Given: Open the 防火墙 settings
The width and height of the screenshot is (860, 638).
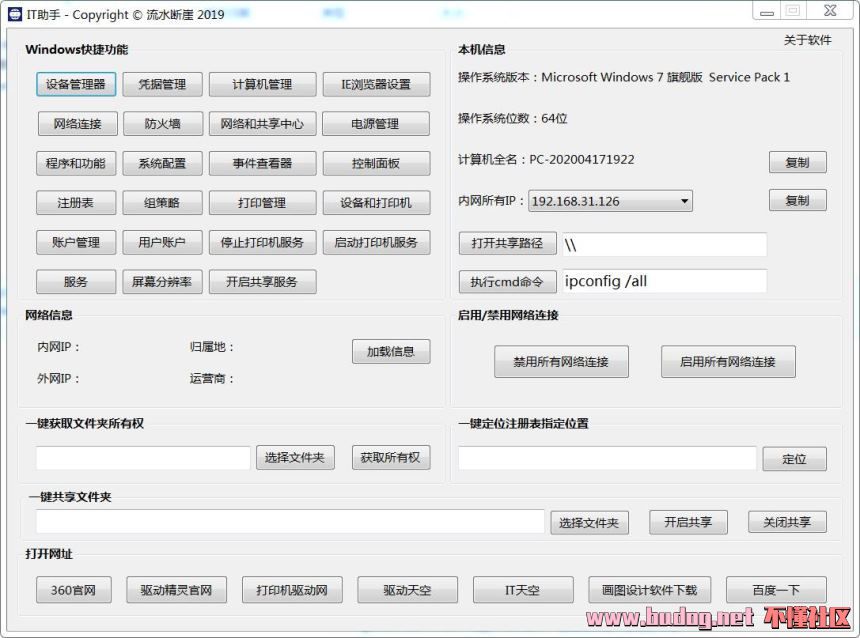Looking at the screenshot, I should [163, 124].
